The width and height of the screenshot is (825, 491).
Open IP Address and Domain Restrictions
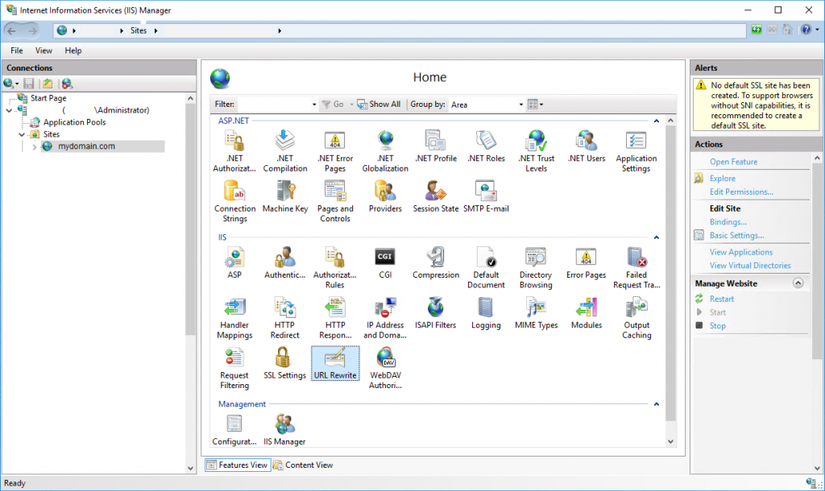(385, 318)
